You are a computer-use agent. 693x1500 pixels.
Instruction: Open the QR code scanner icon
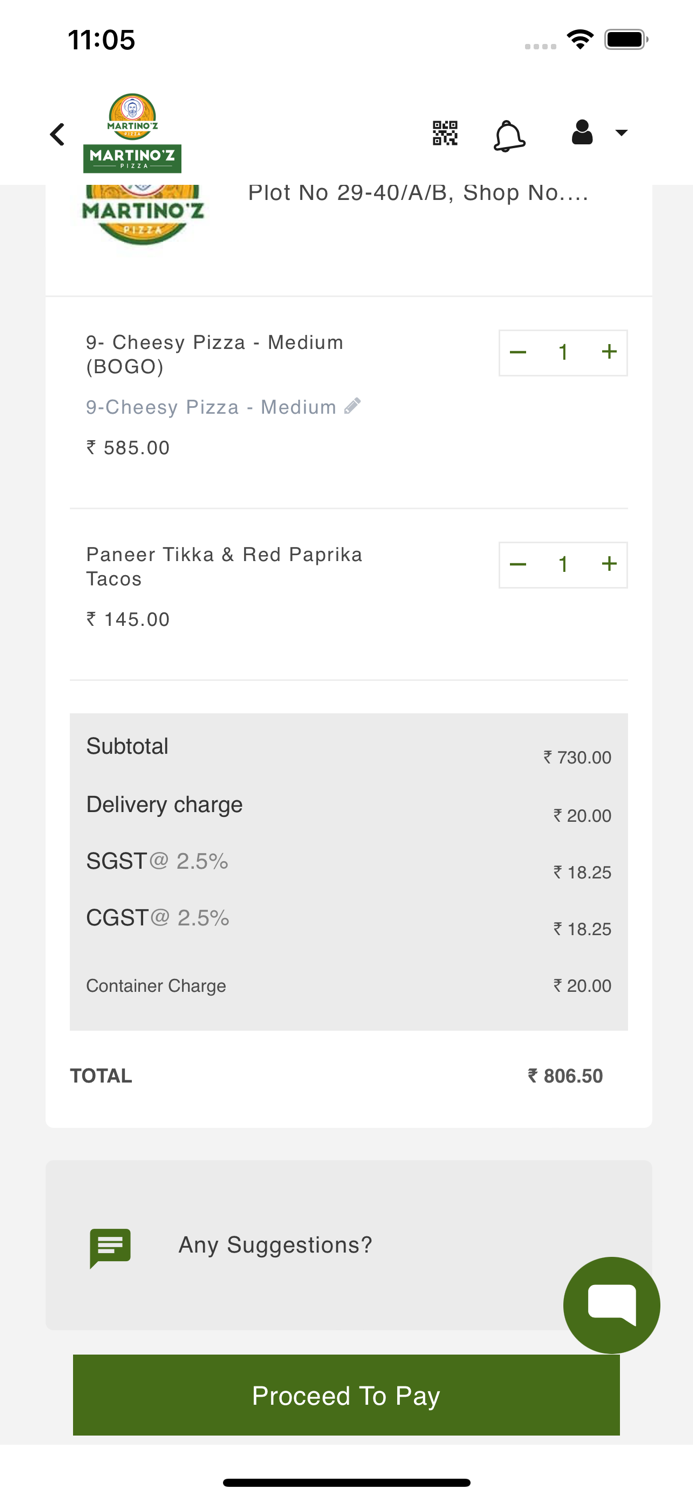point(445,133)
